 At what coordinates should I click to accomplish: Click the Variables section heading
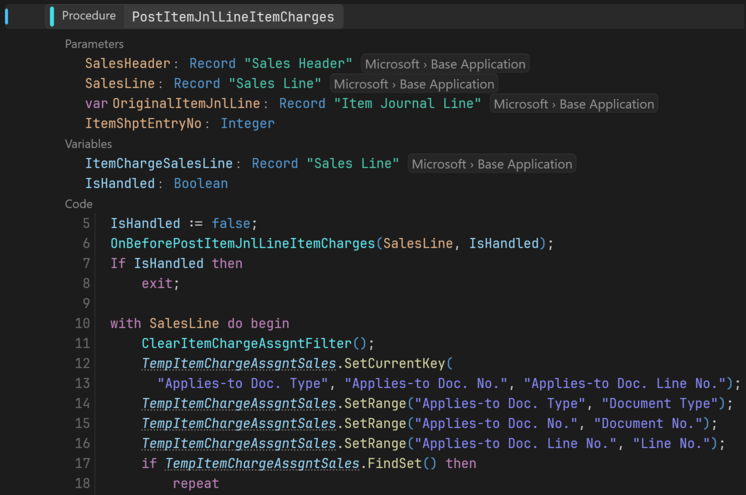coord(88,144)
